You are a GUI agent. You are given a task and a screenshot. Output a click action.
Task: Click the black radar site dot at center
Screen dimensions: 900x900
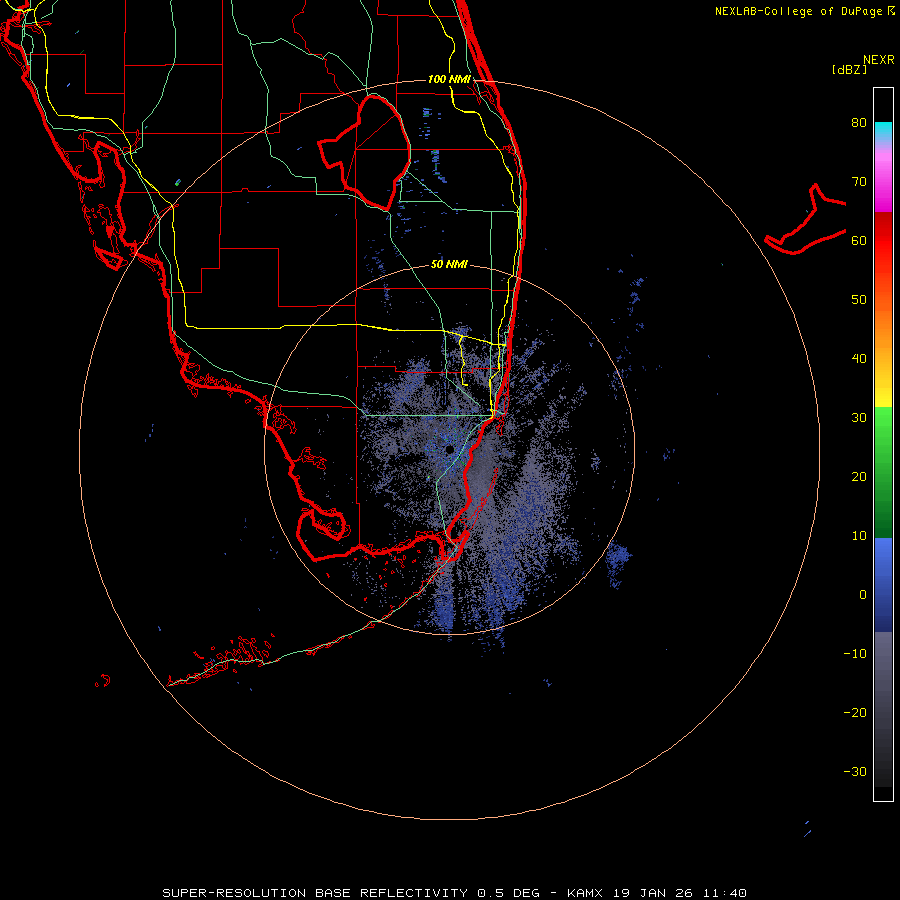(x=449, y=449)
